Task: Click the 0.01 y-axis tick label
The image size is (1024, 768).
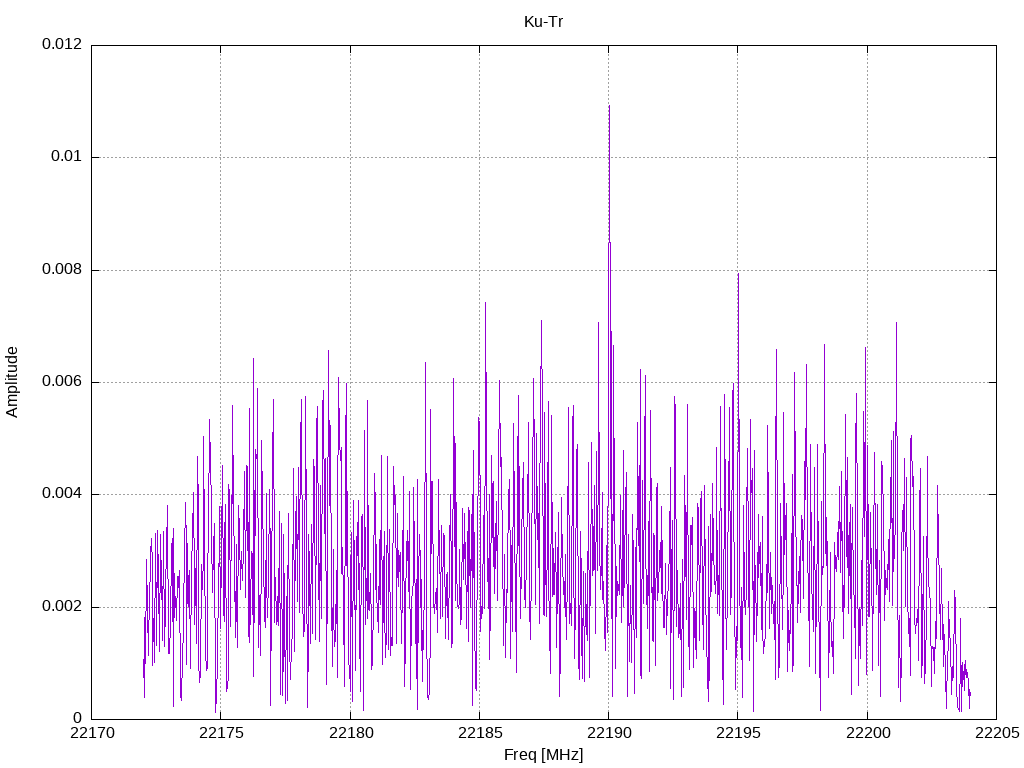Action: pos(67,157)
